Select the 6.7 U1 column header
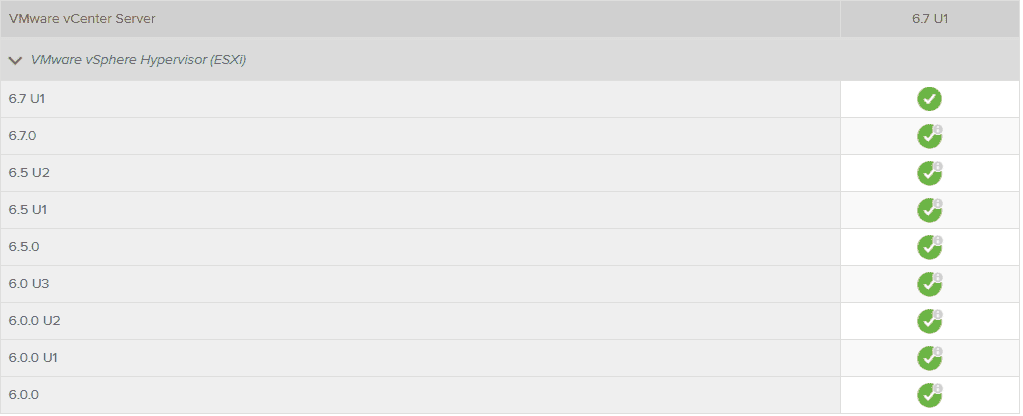The height and width of the screenshot is (416, 1023). point(929,19)
